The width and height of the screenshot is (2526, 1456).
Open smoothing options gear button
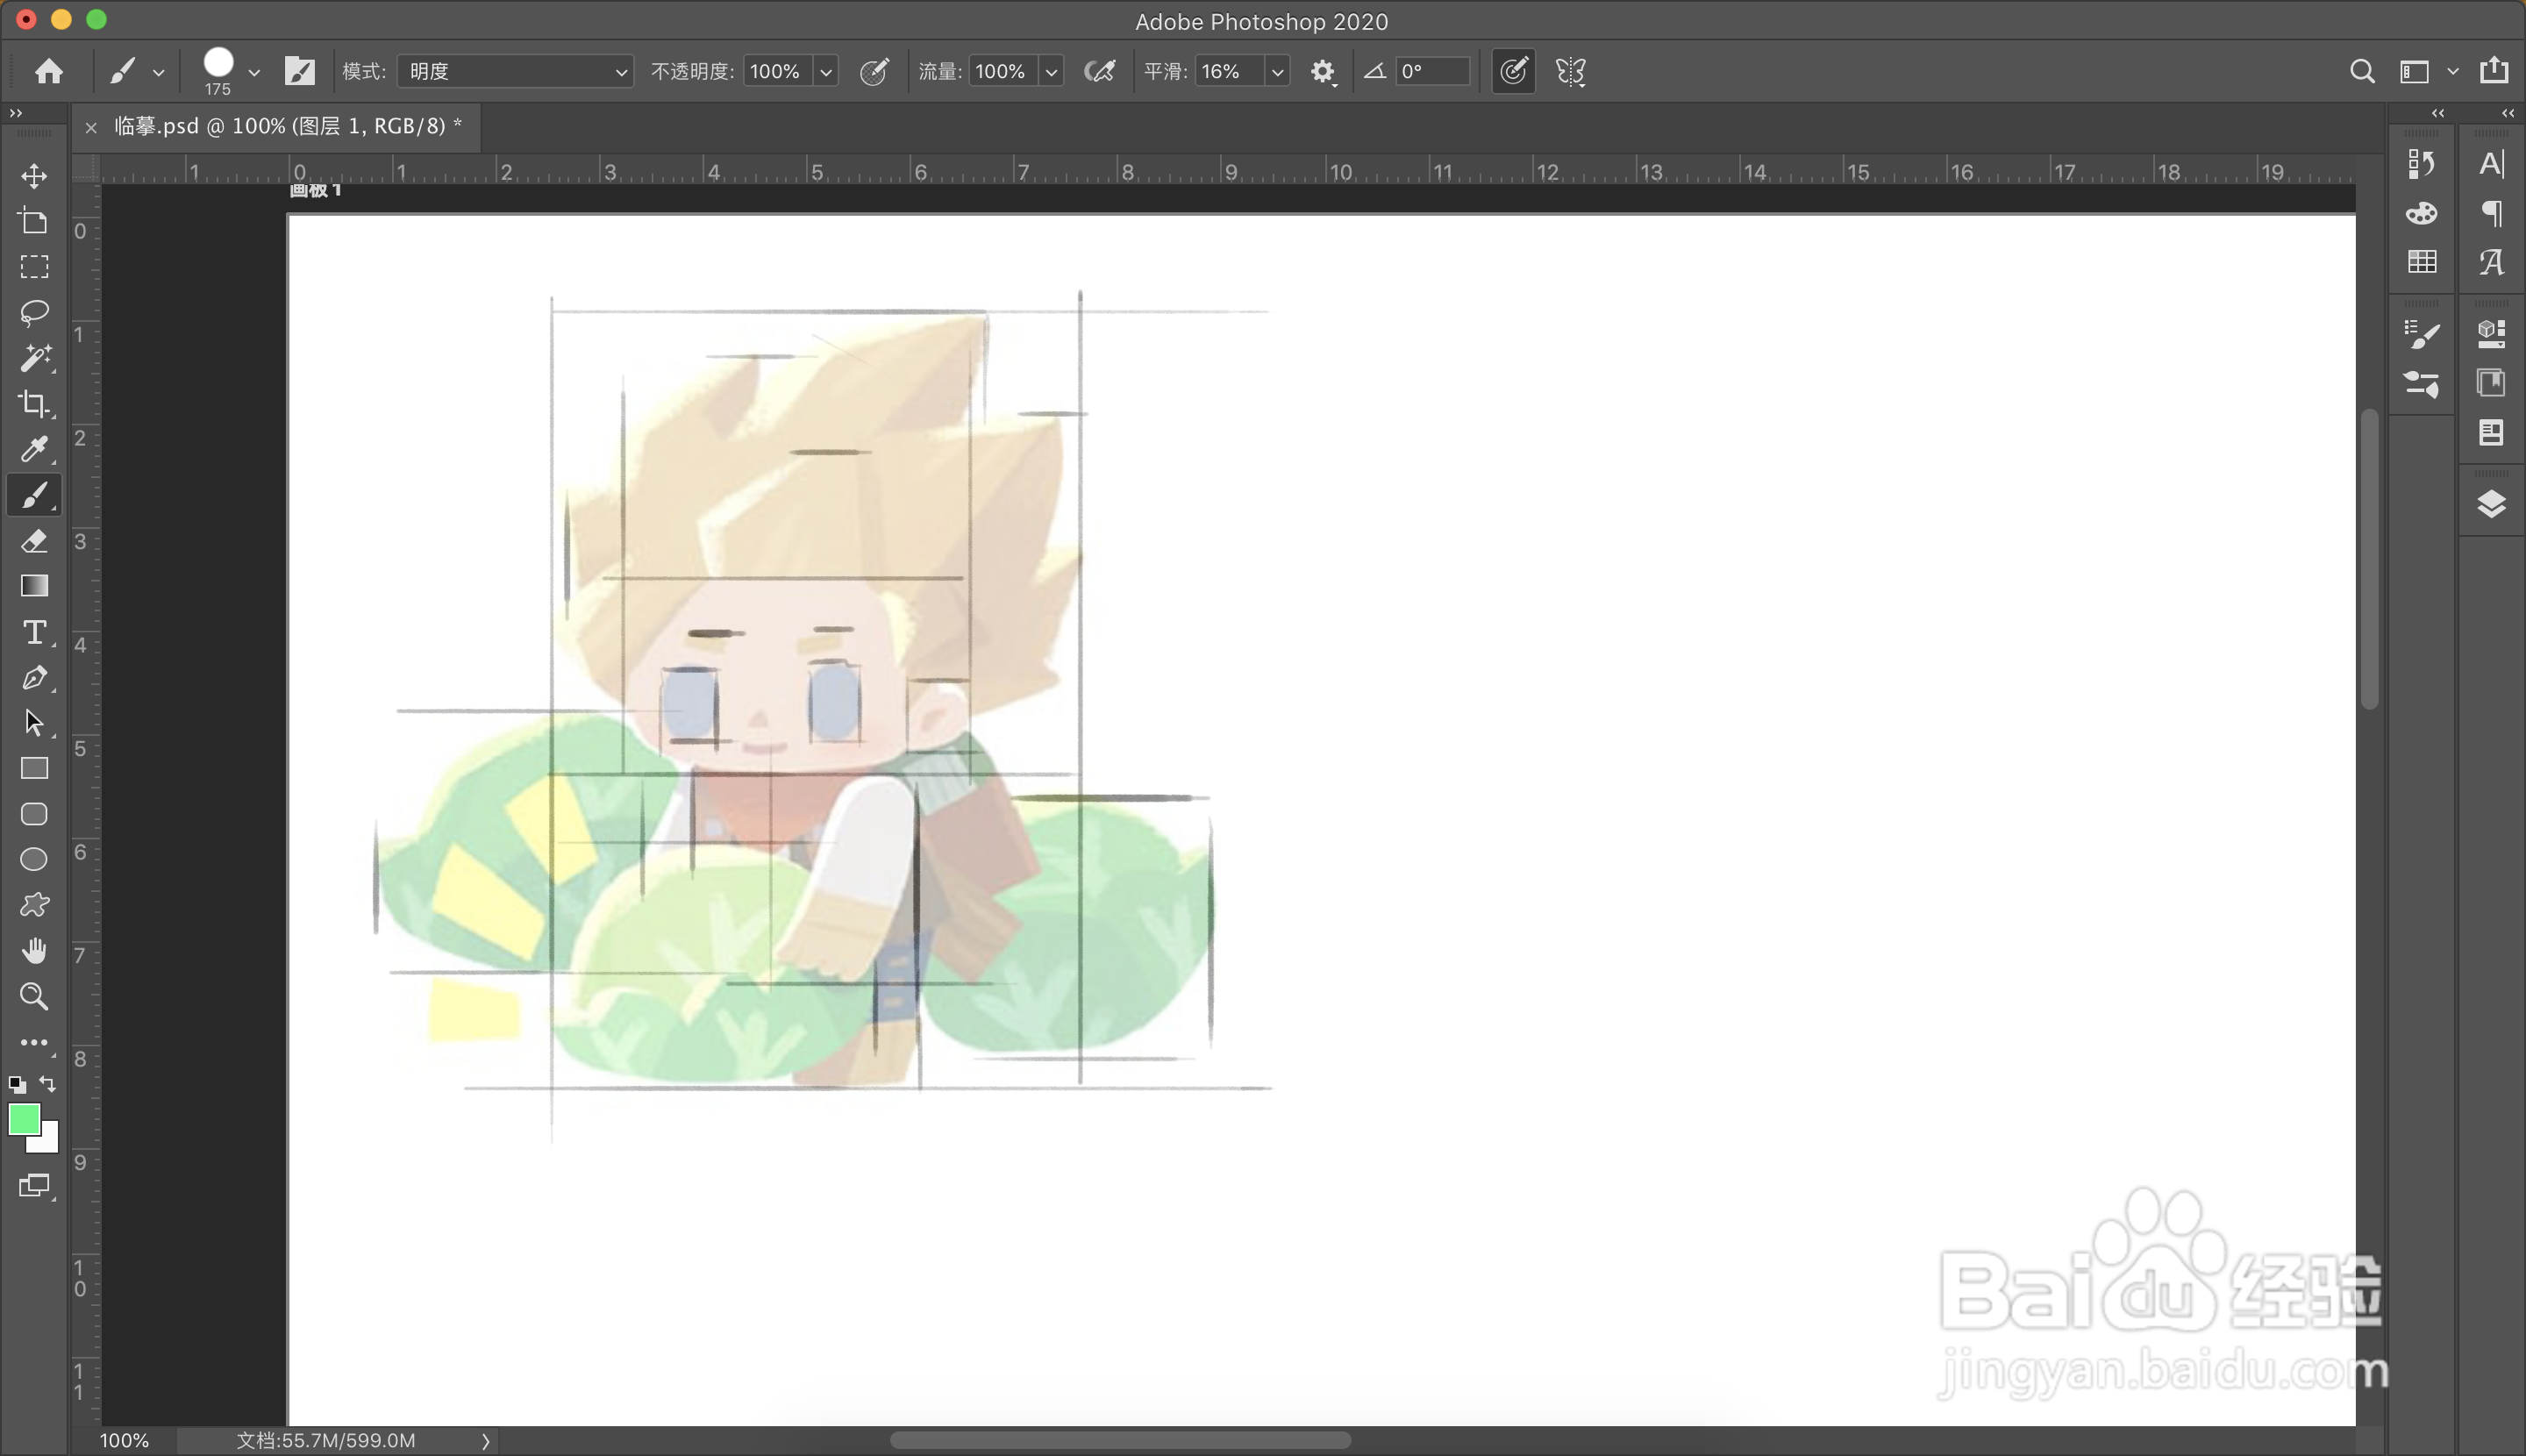point(1322,71)
